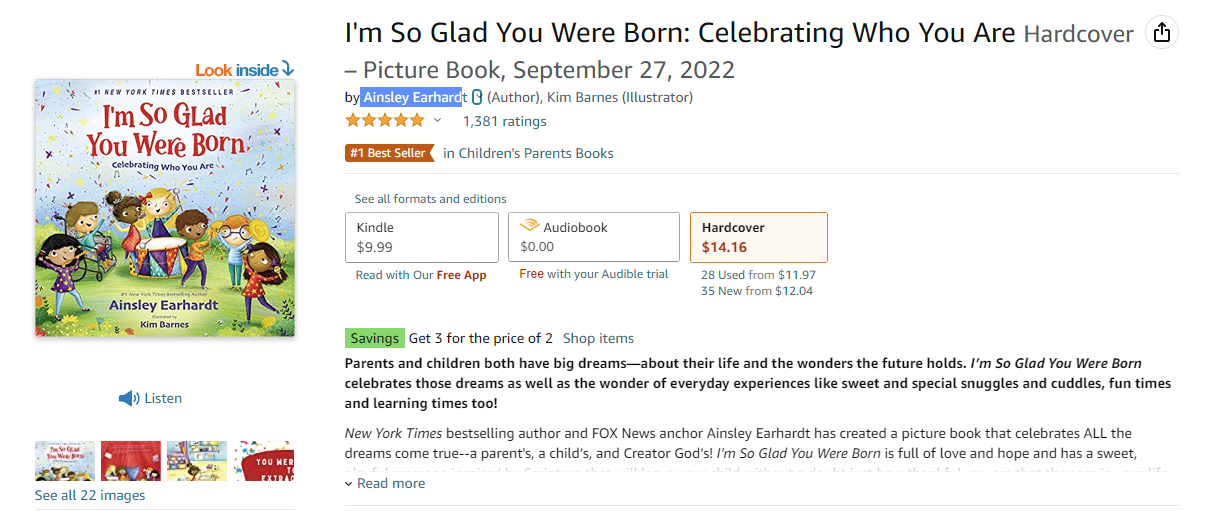This screenshot has height=511, width=1220.
Task: Click the orange star rating icons
Action: tap(385, 121)
